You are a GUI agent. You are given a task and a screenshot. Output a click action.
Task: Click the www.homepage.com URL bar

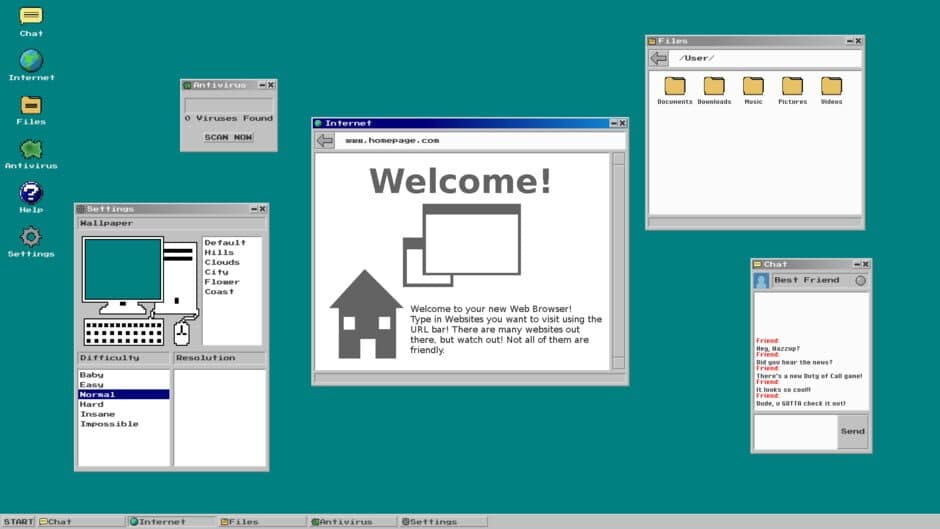click(481, 140)
